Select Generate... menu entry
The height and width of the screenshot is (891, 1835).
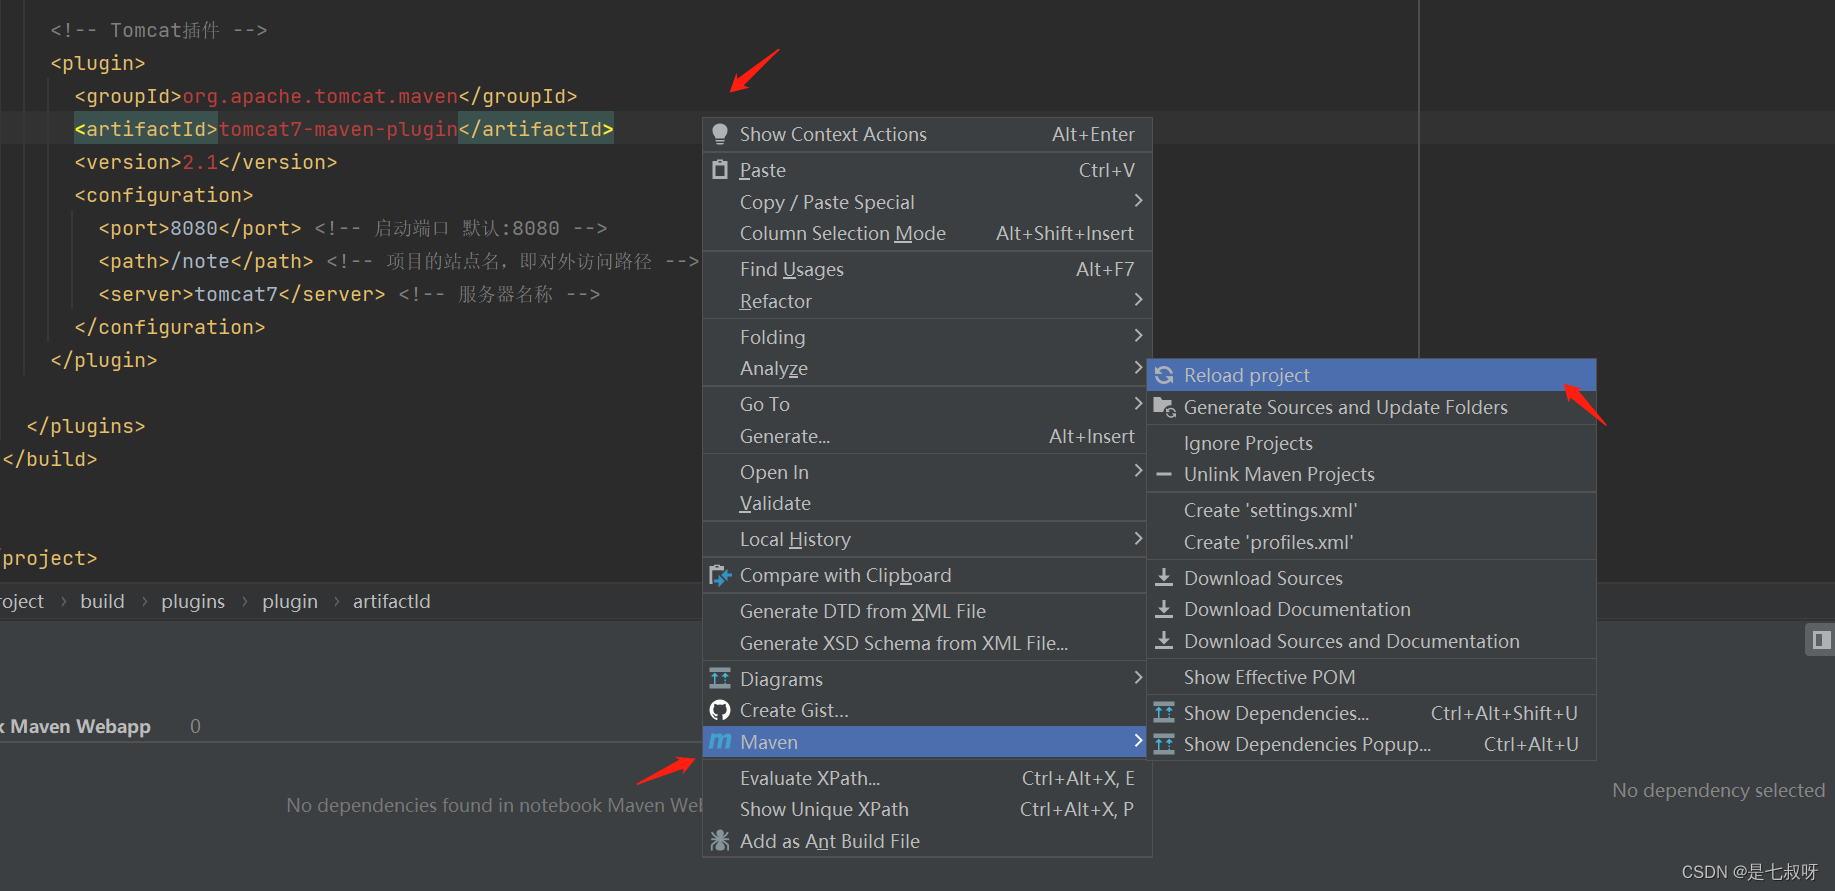coord(927,436)
